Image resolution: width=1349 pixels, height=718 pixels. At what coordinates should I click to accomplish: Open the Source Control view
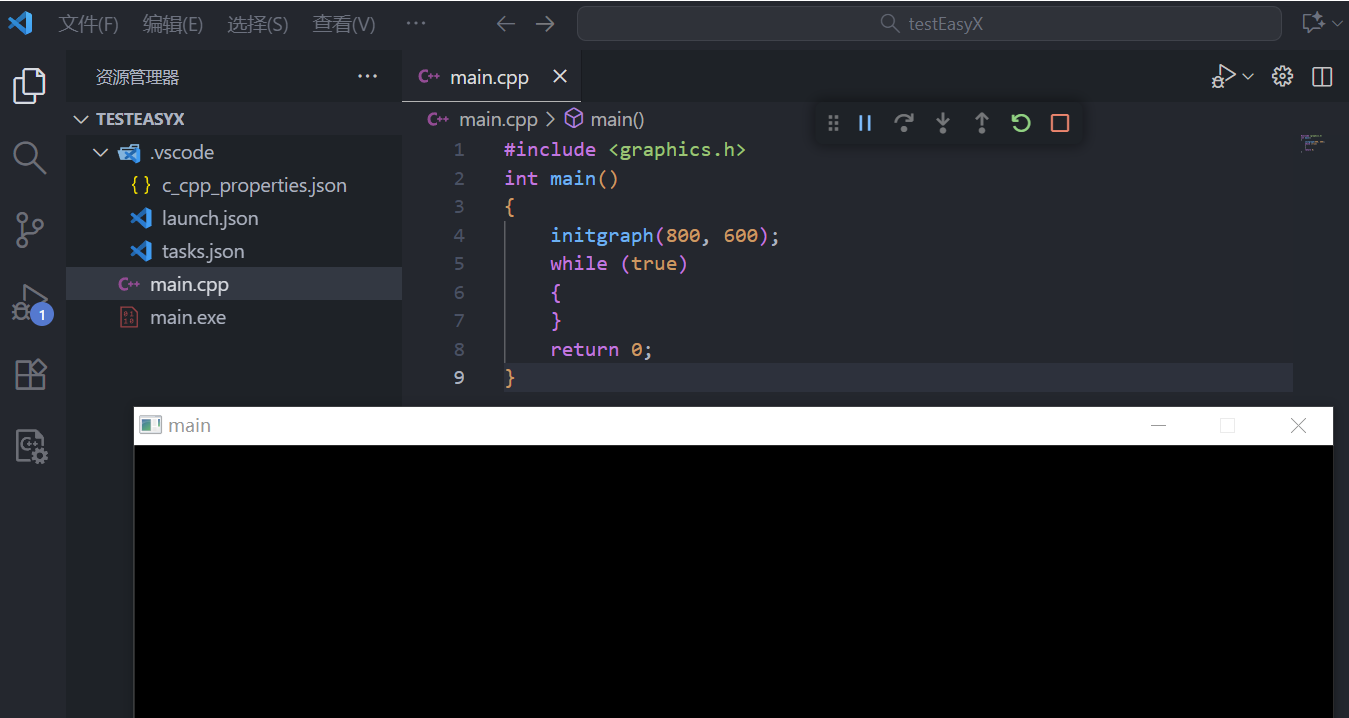click(x=29, y=230)
